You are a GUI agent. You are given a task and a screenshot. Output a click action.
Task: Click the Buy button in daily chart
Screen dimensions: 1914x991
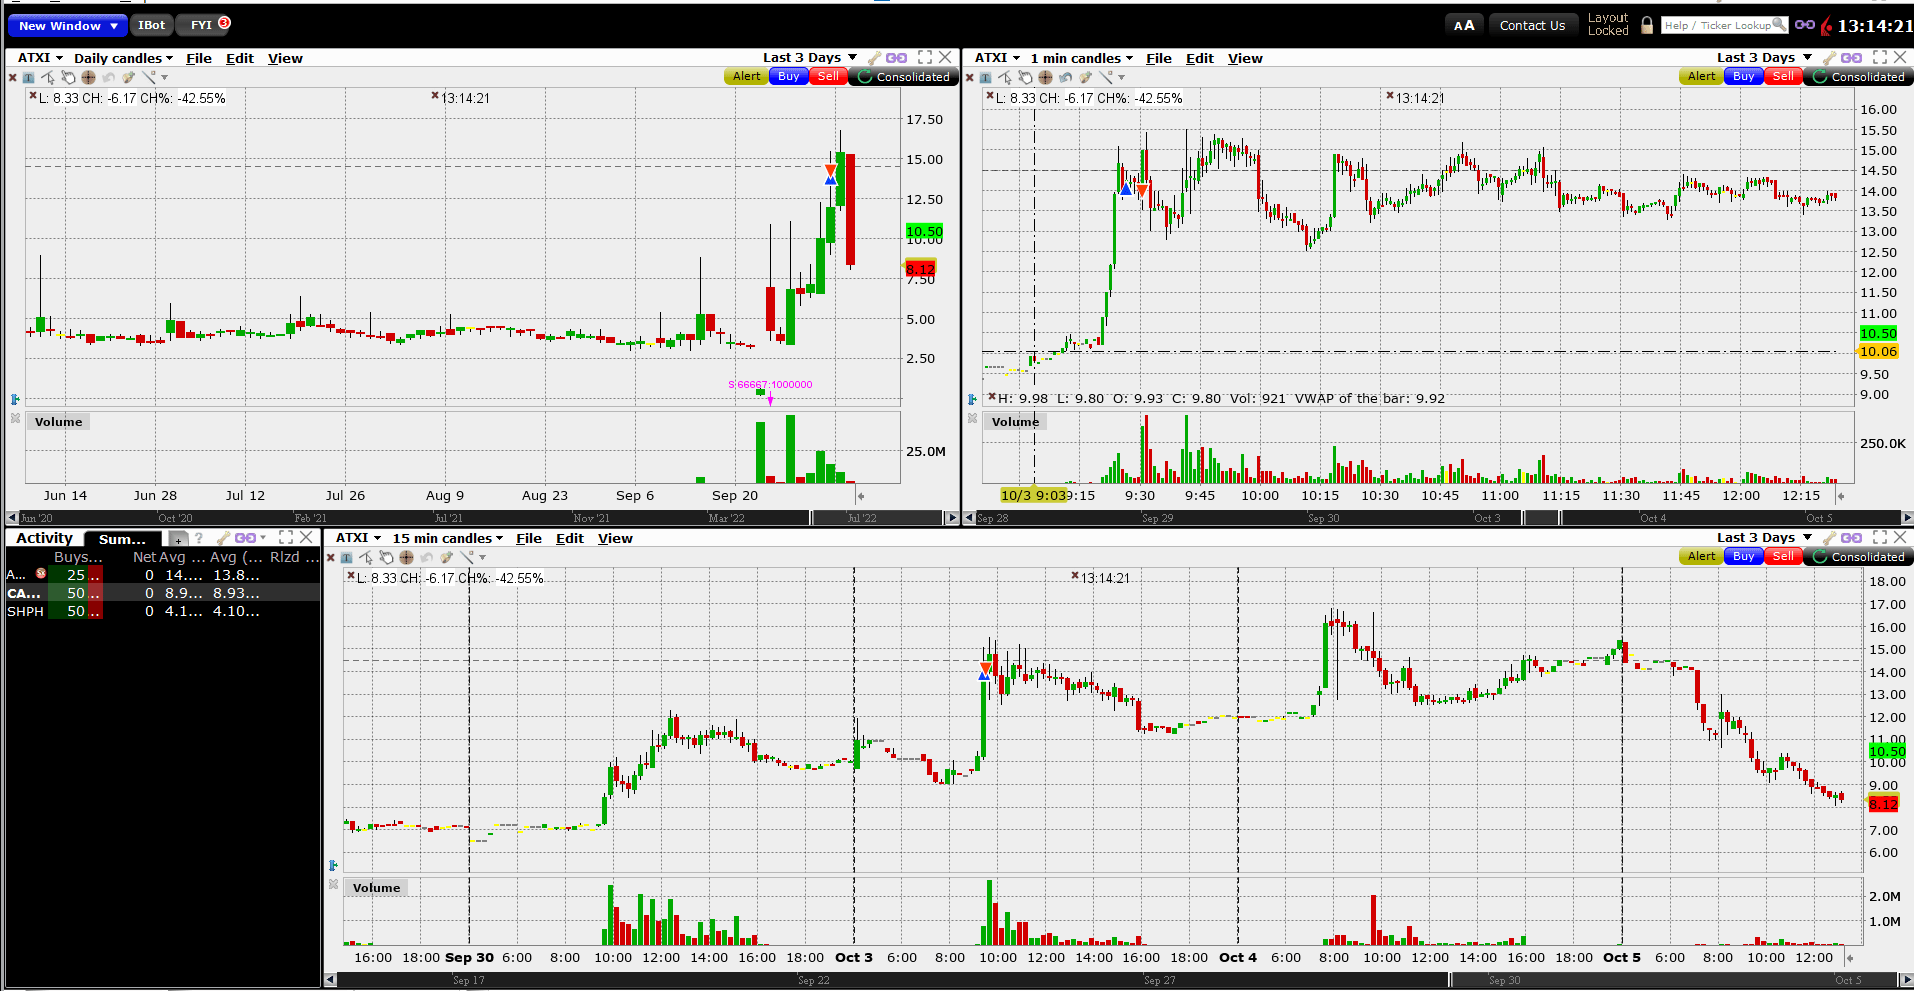788,77
